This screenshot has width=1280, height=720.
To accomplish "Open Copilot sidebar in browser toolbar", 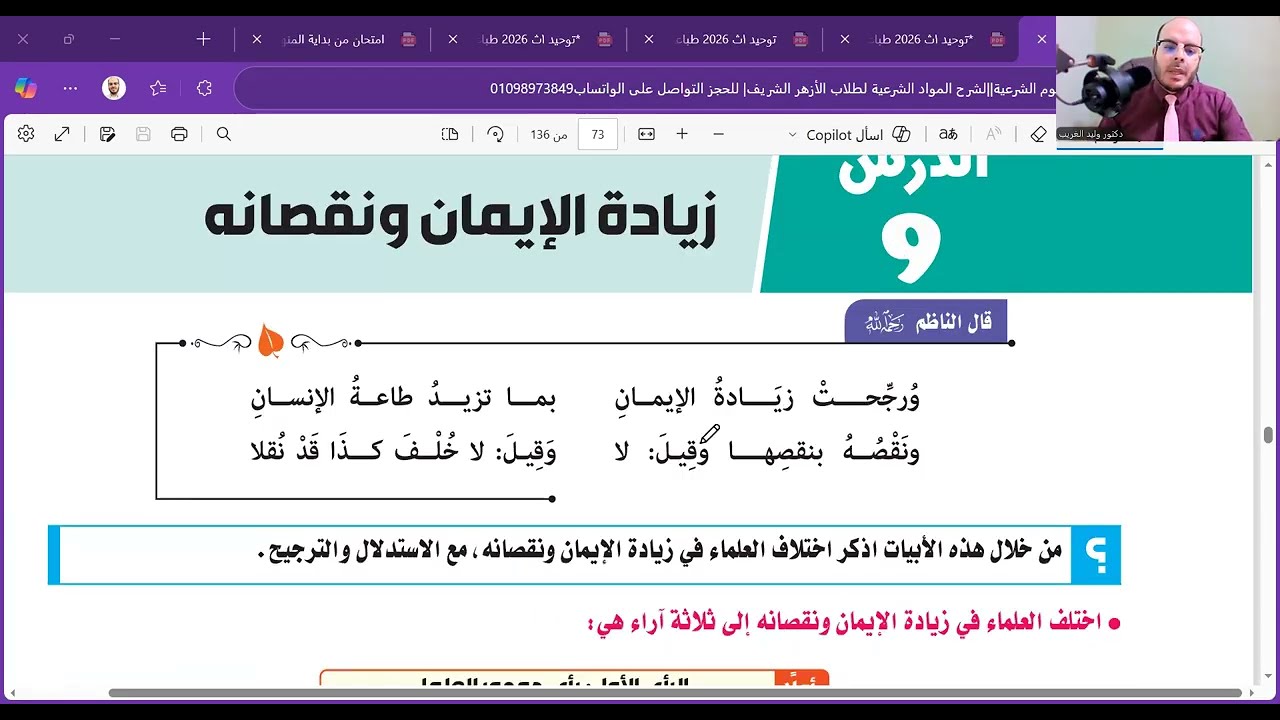I will 26,88.
